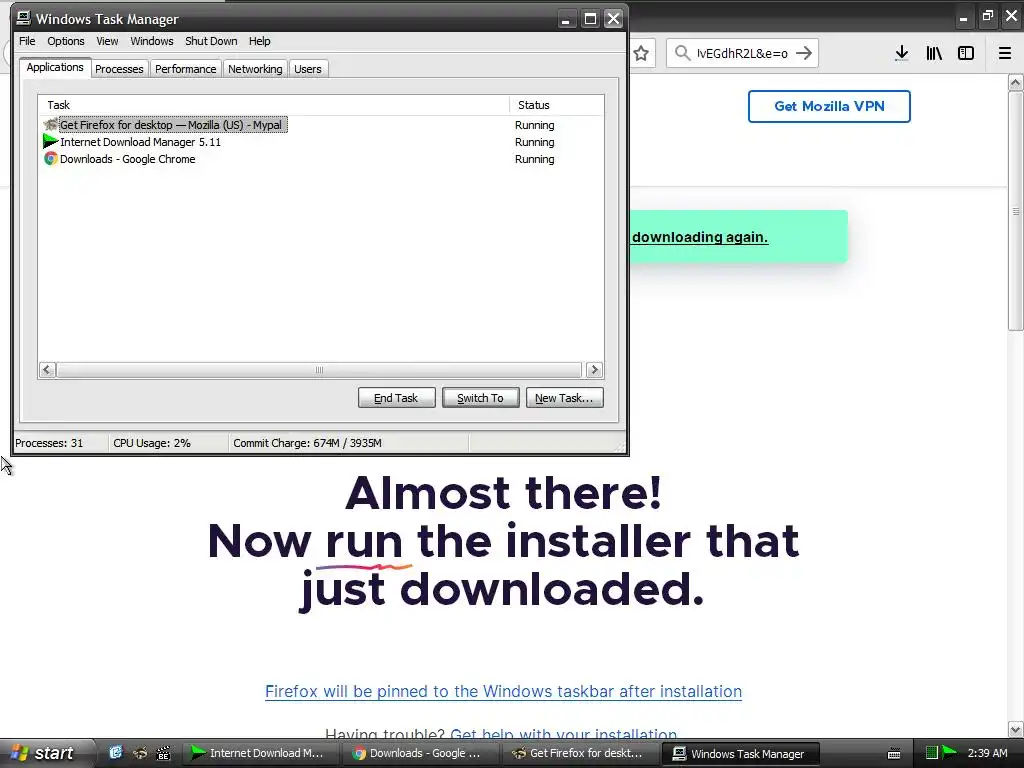
Task: Open the Windows menu in Task Manager
Action: pos(152,41)
